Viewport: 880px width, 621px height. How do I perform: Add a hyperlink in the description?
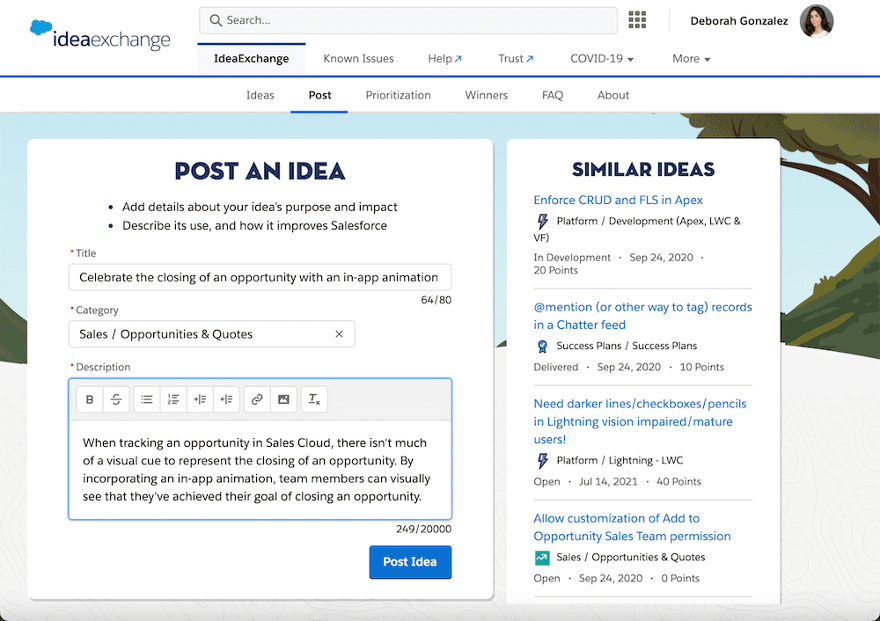click(x=257, y=399)
